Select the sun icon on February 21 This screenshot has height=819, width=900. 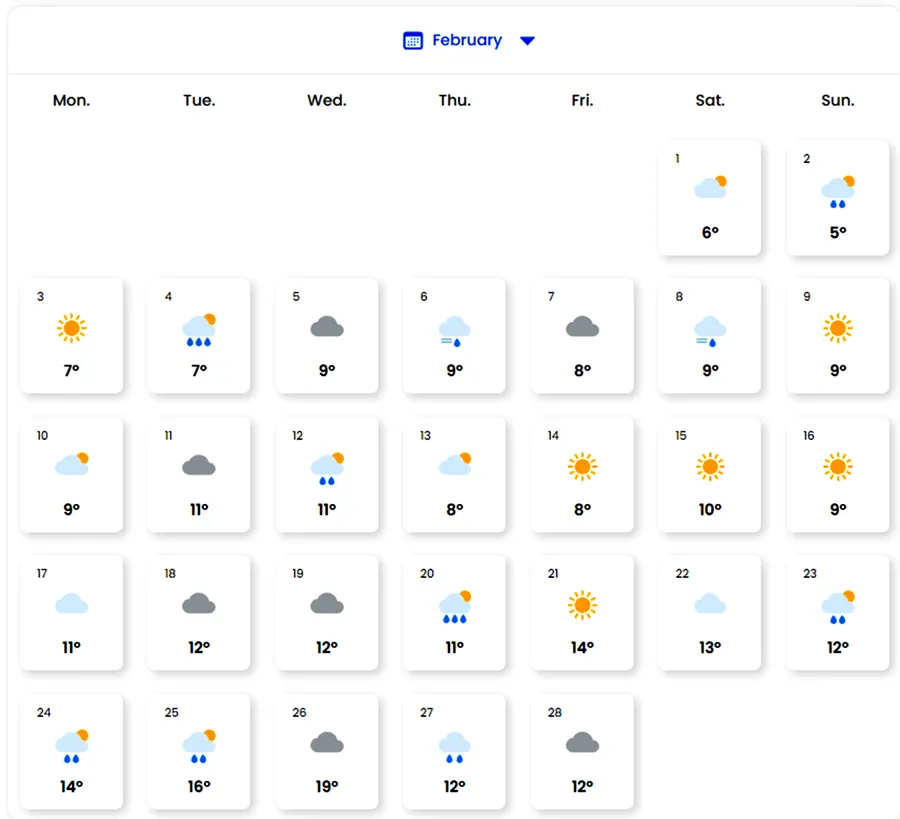(582, 604)
